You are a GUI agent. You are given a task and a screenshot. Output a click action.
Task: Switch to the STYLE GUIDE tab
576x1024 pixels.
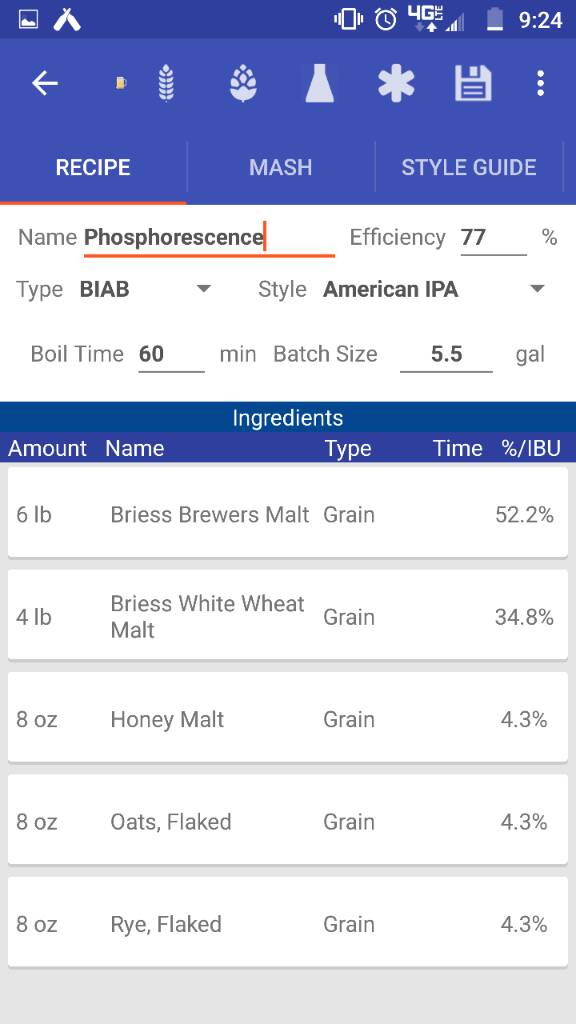(469, 167)
